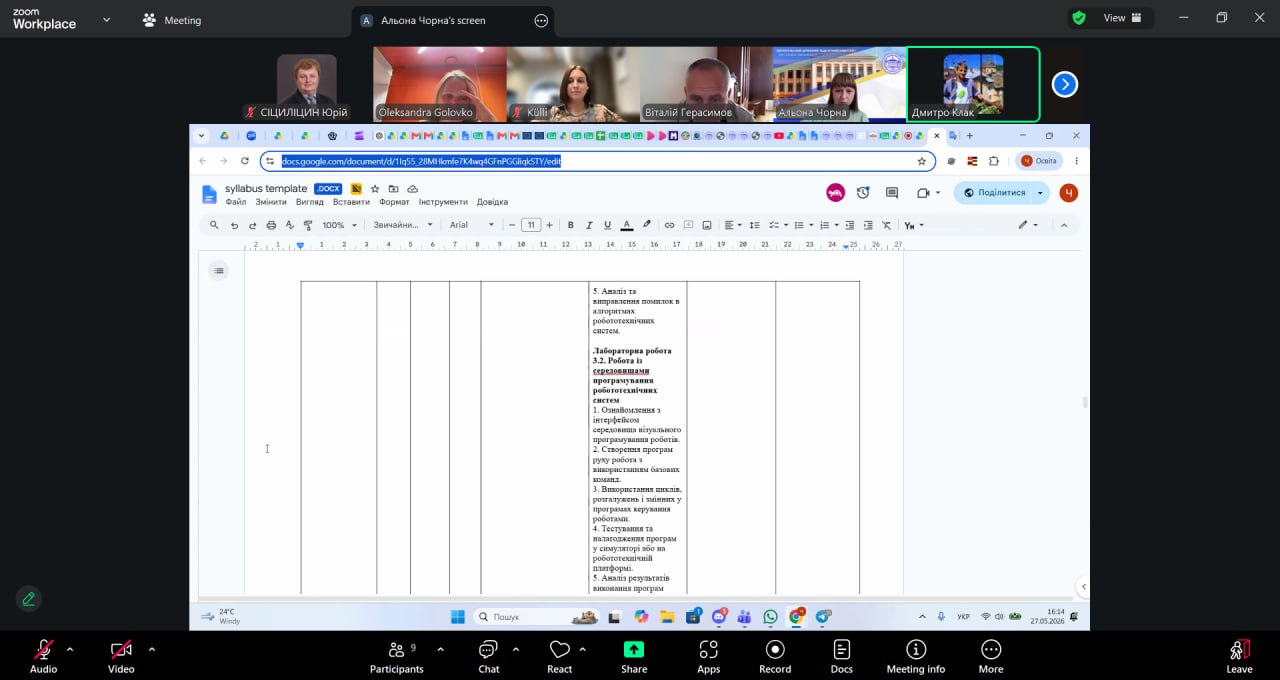
Task: Open Arial font dropdown
Action: coord(472,225)
